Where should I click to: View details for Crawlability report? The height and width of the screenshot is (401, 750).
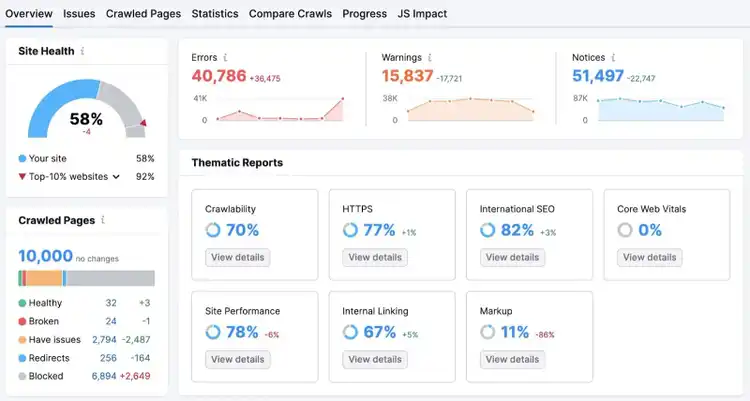(x=238, y=257)
